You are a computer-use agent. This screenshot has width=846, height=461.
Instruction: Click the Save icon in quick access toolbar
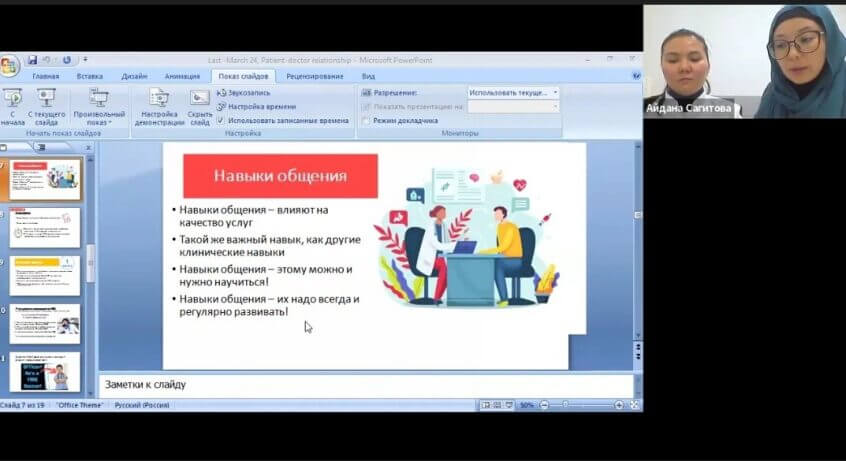click(33, 60)
